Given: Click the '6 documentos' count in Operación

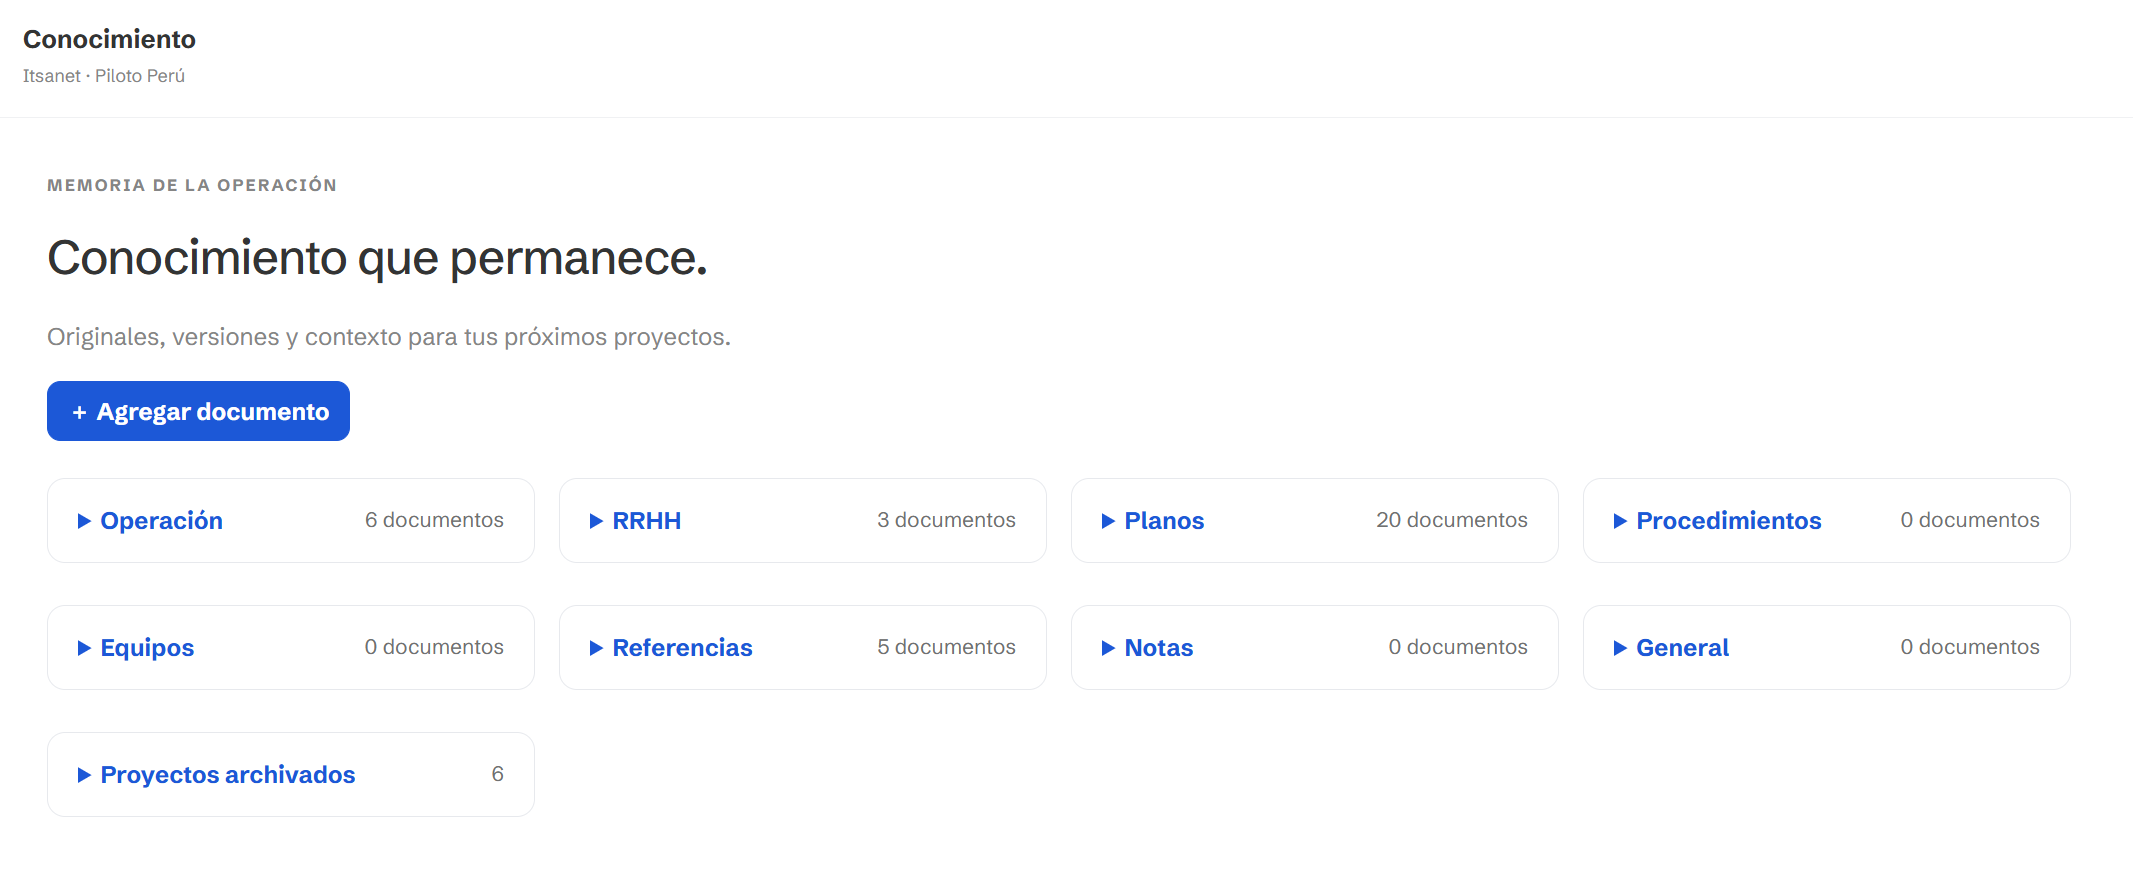Looking at the screenshot, I should click(x=434, y=520).
